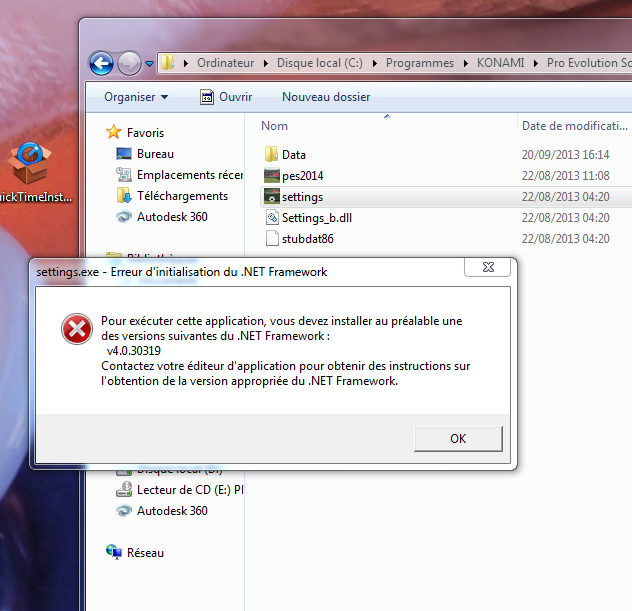Open Autodesk 360 below Lecteur de CD
Viewport: 632px width, 611px height.
[x=172, y=511]
